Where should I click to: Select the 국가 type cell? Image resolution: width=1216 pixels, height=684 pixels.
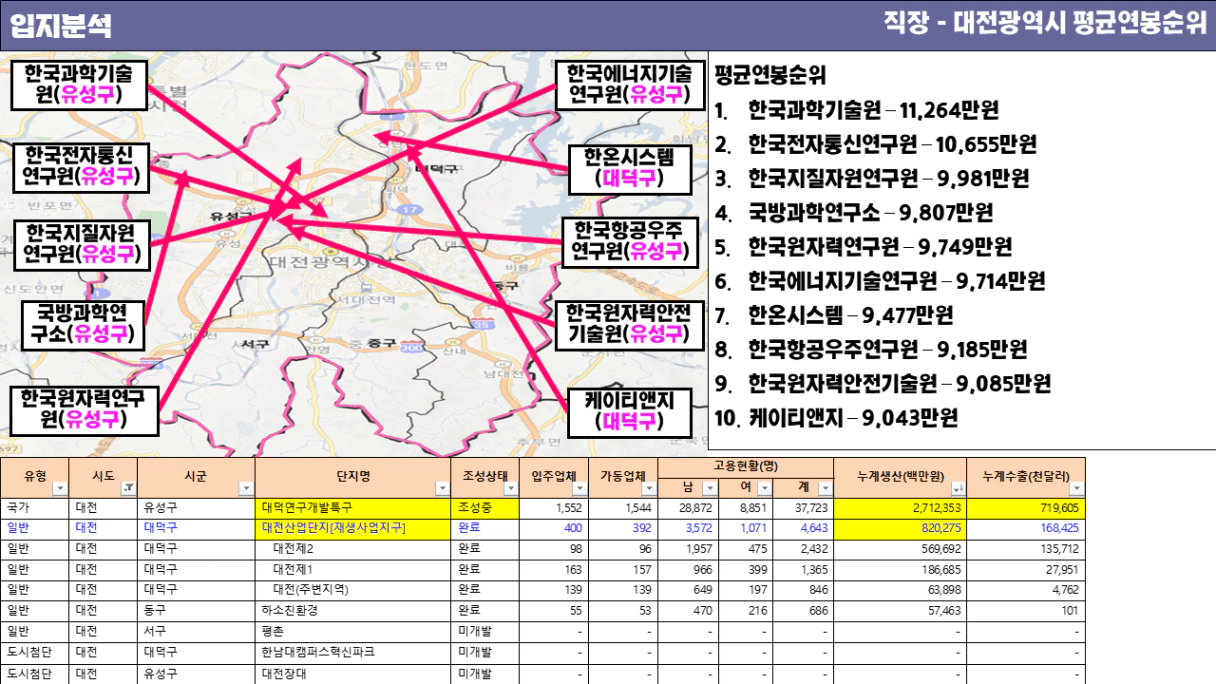(x=34, y=508)
